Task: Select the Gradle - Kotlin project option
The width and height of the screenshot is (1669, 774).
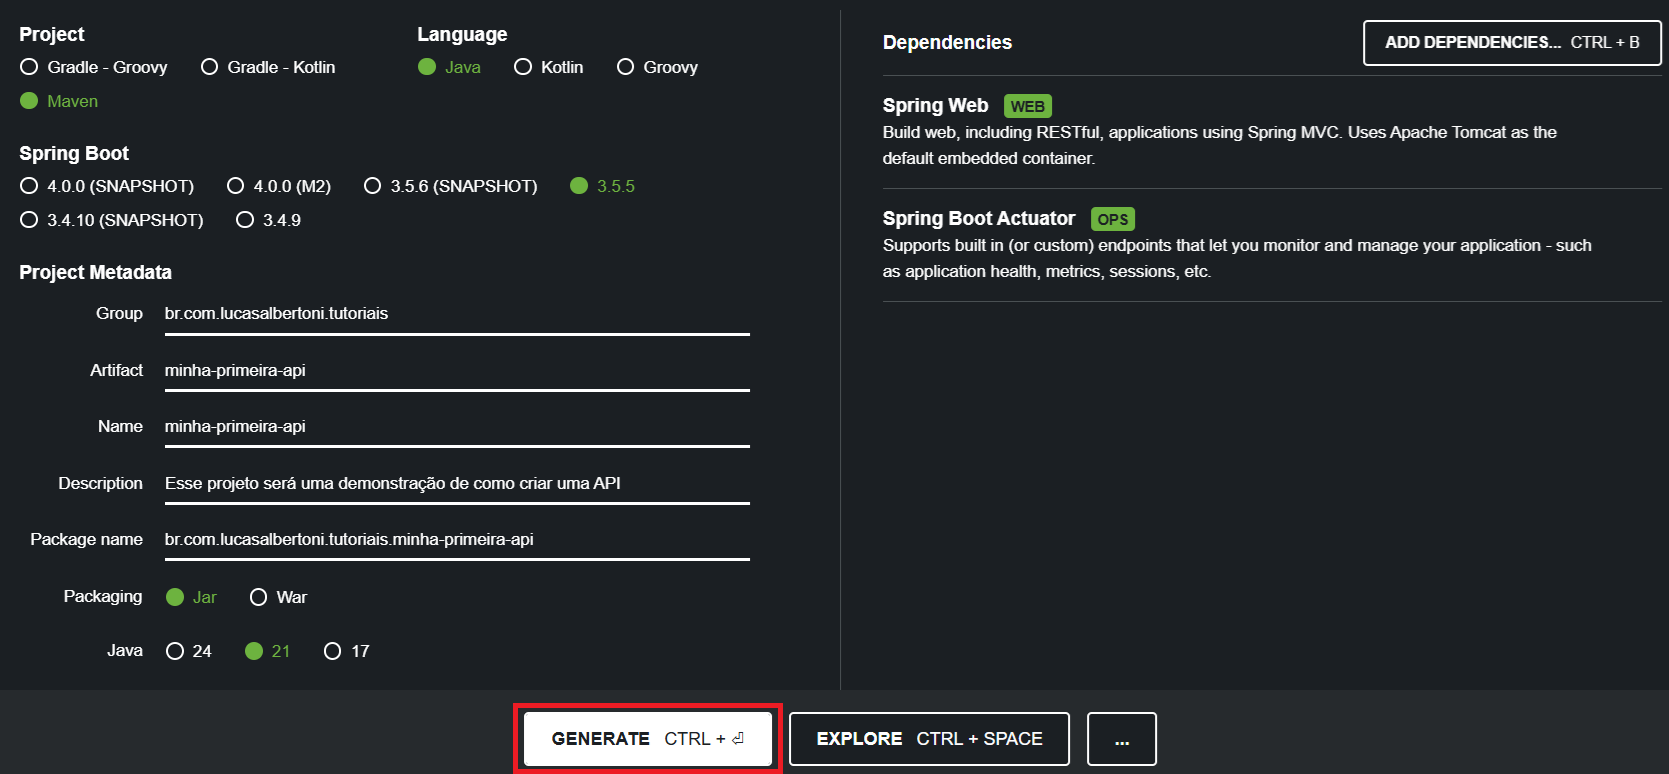Action: (268, 67)
